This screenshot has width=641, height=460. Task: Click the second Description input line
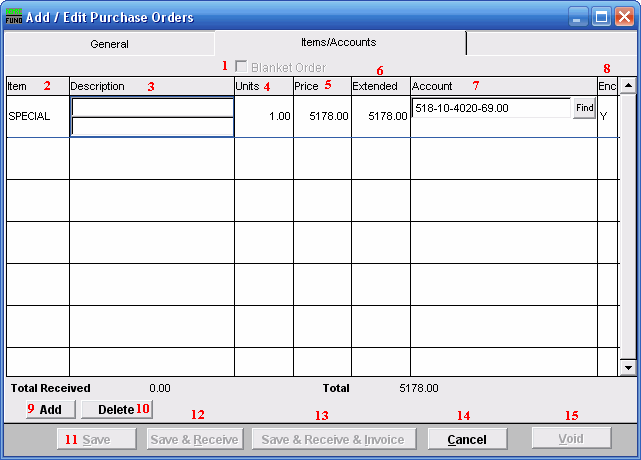(152, 126)
